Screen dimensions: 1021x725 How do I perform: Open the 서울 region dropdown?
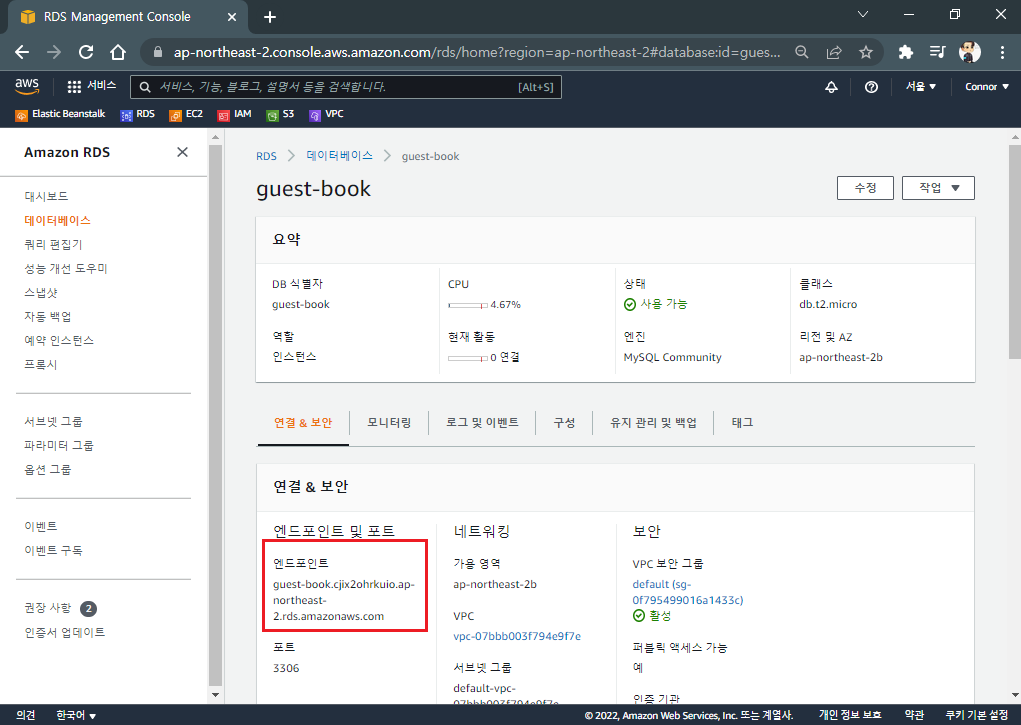point(921,87)
